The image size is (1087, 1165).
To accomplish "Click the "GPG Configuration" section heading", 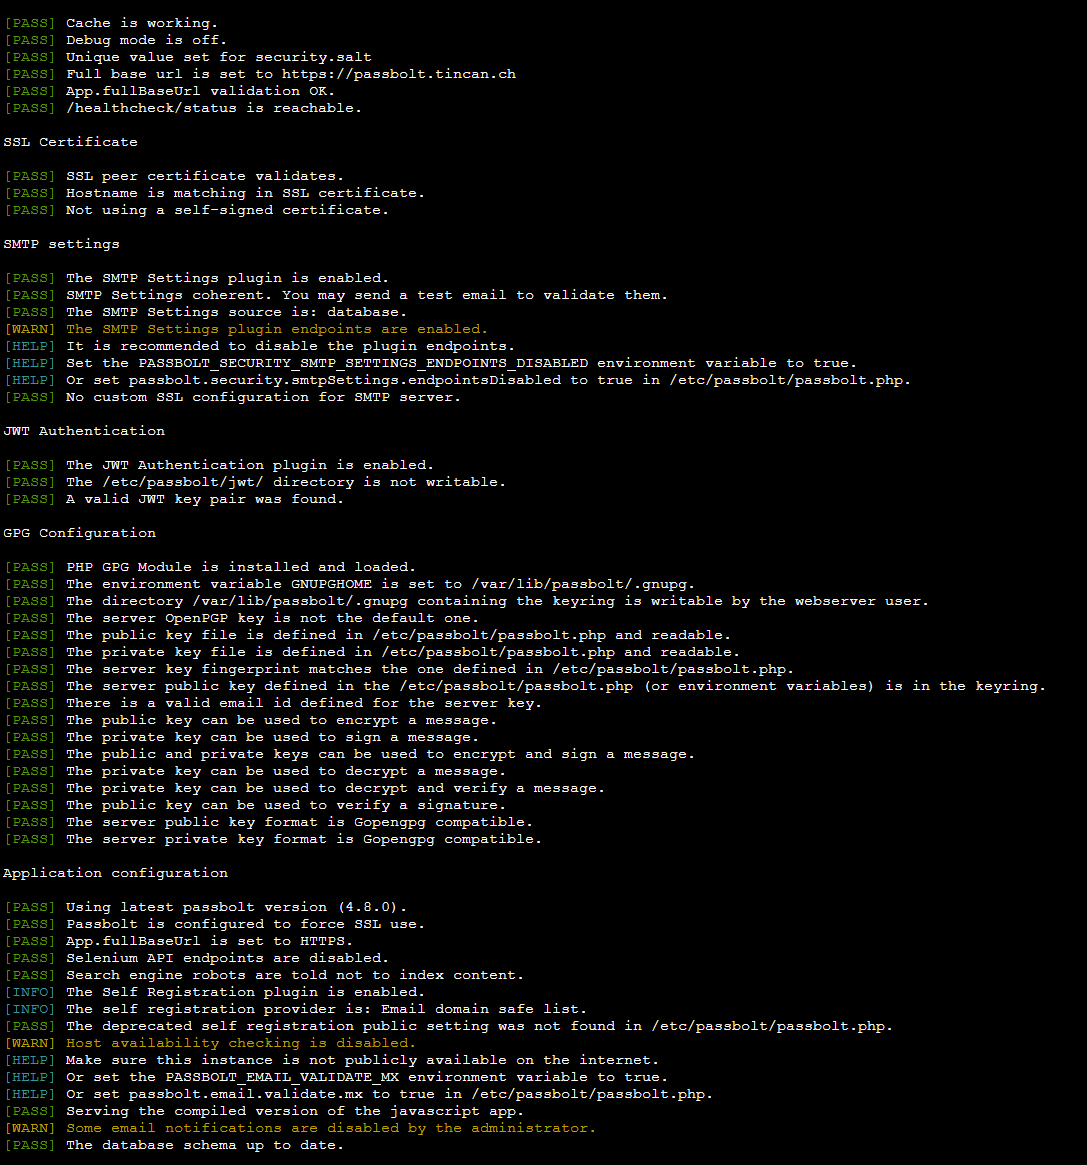I will click(79, 533).
